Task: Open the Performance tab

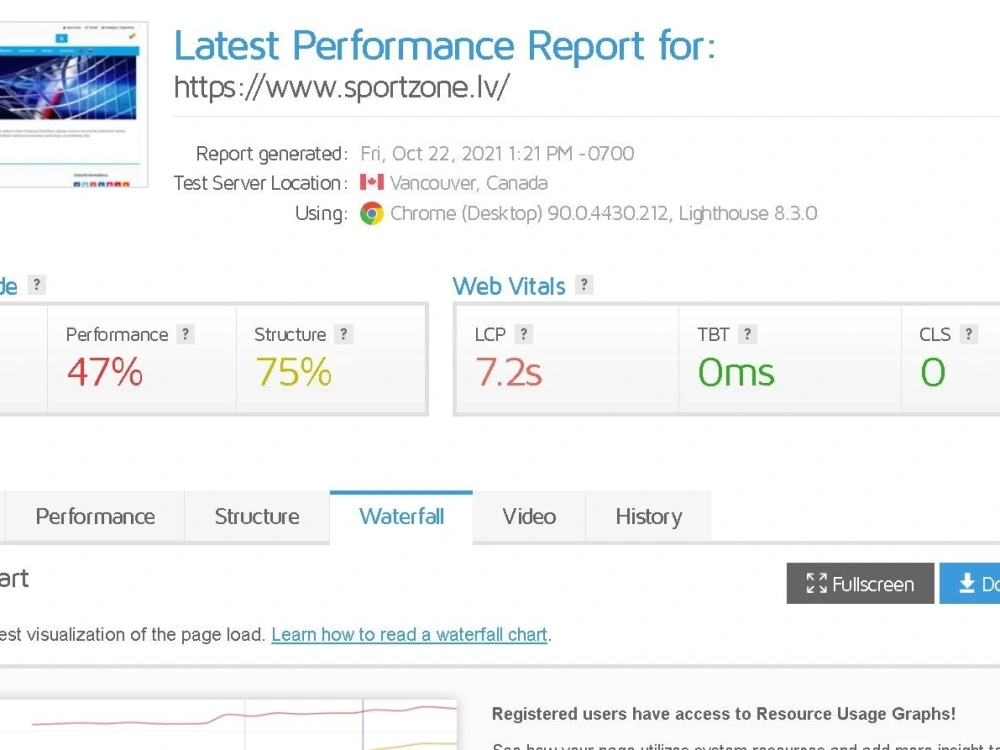Action: pos(95,517)
